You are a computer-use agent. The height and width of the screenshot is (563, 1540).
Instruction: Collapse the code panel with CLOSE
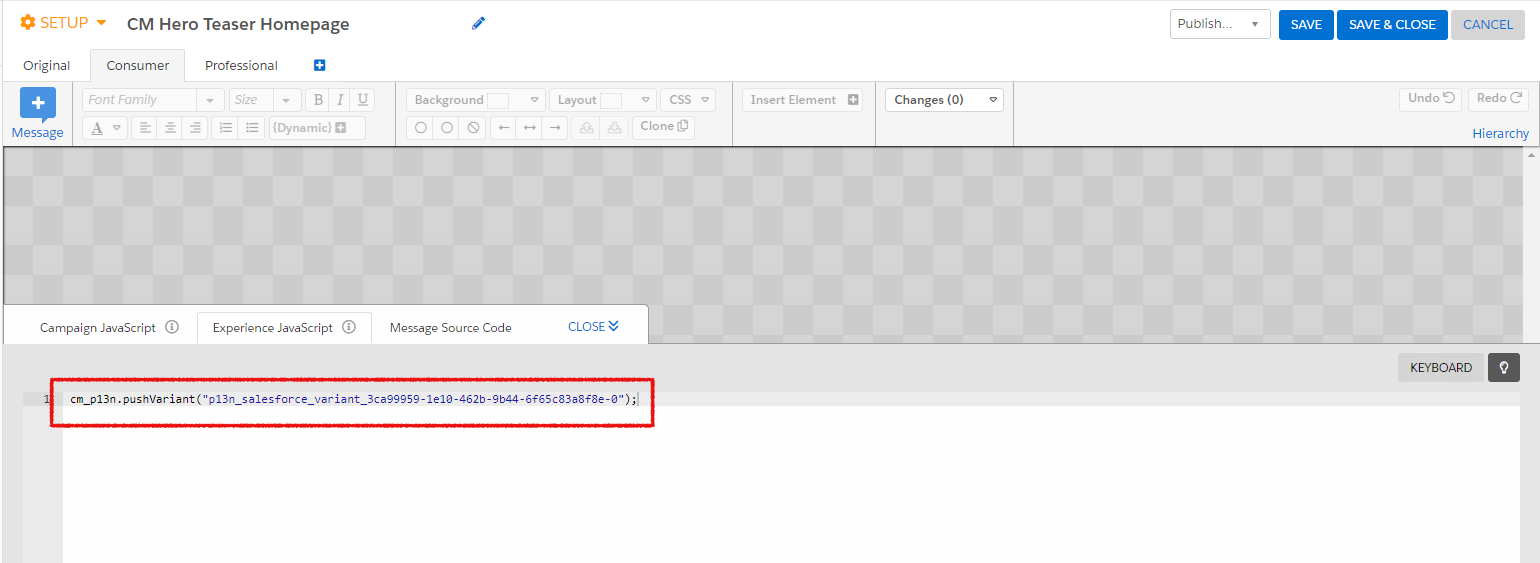point(594,327)
